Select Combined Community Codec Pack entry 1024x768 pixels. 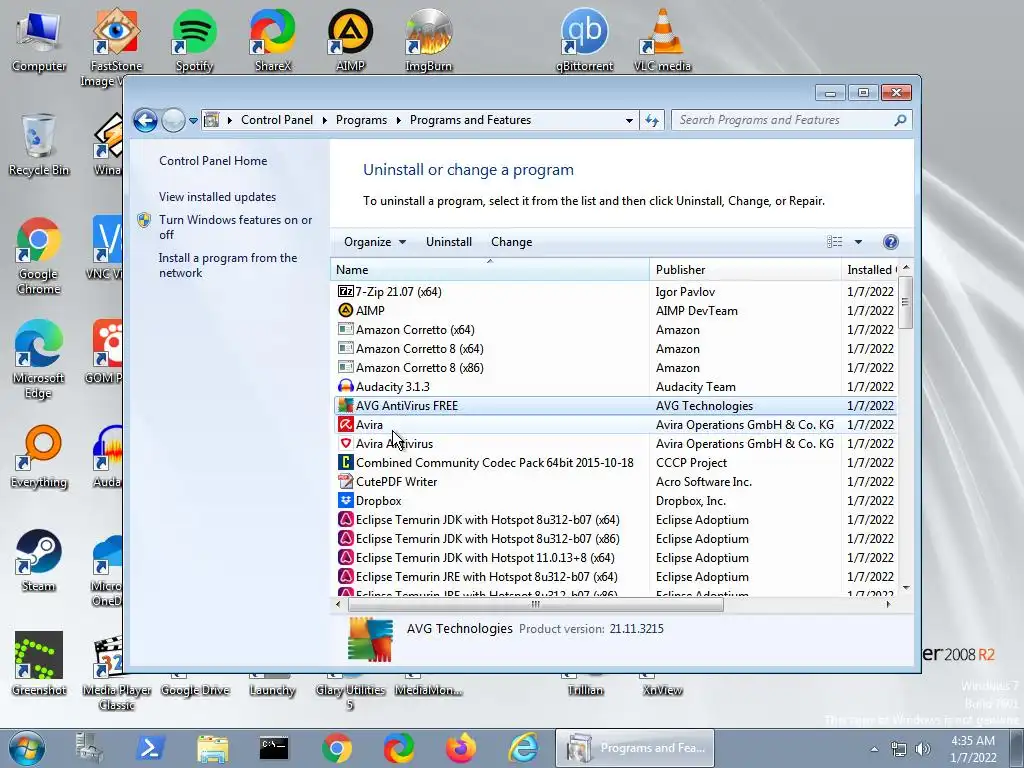615,462
